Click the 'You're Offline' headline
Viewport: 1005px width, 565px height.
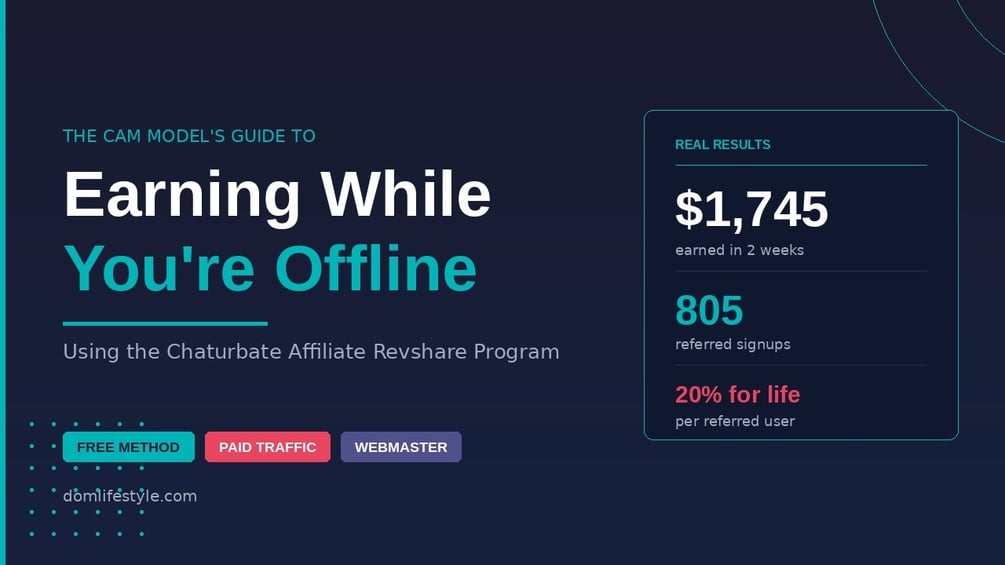(x=270, y=268)
